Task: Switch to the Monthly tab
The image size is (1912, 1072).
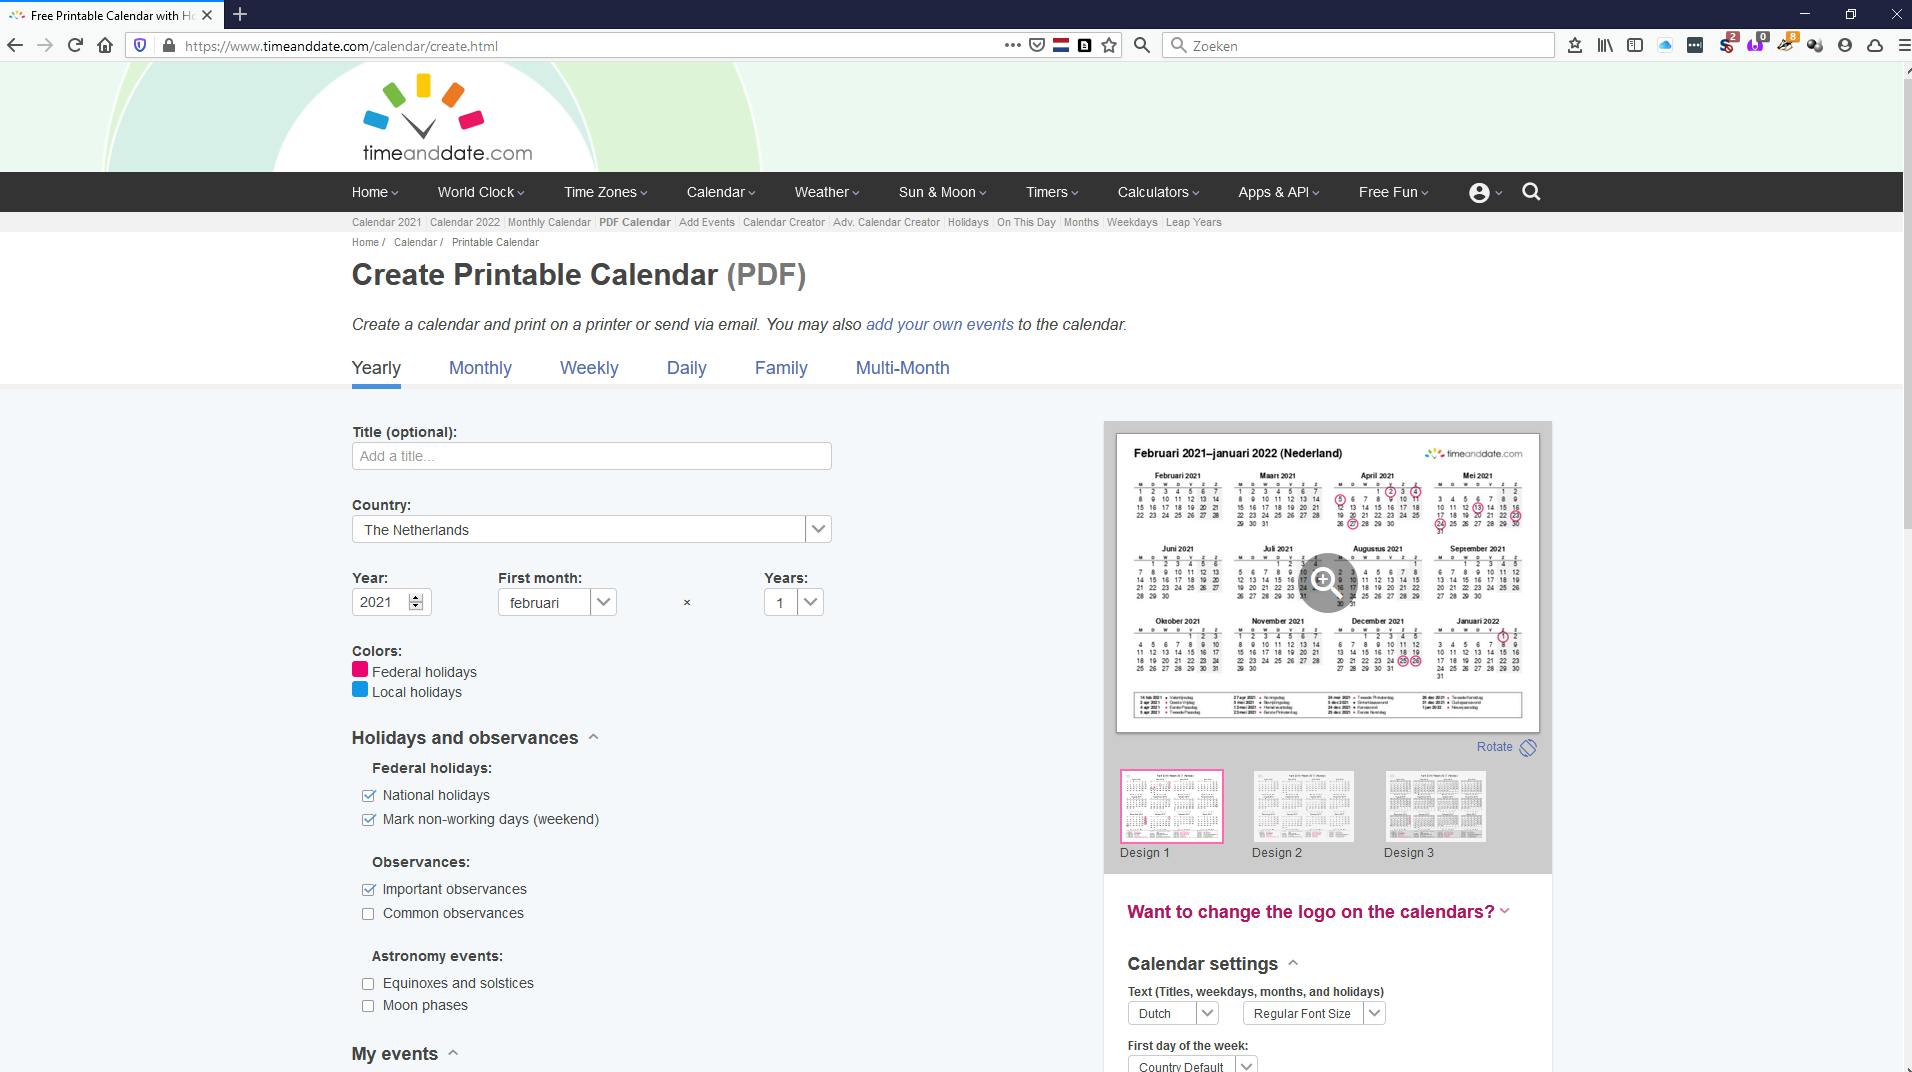Action: [480, 368]
